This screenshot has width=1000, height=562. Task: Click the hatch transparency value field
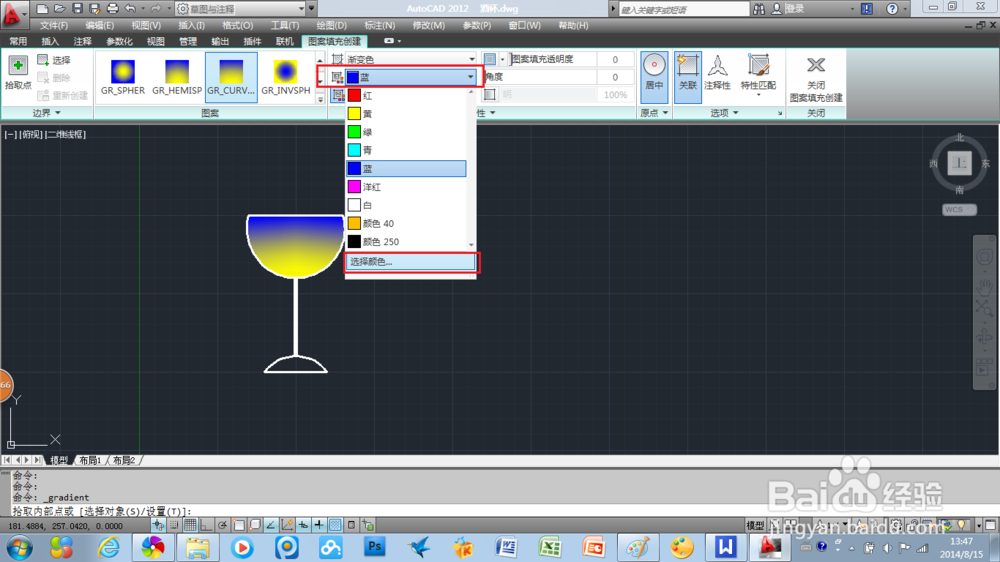[615, 59]
